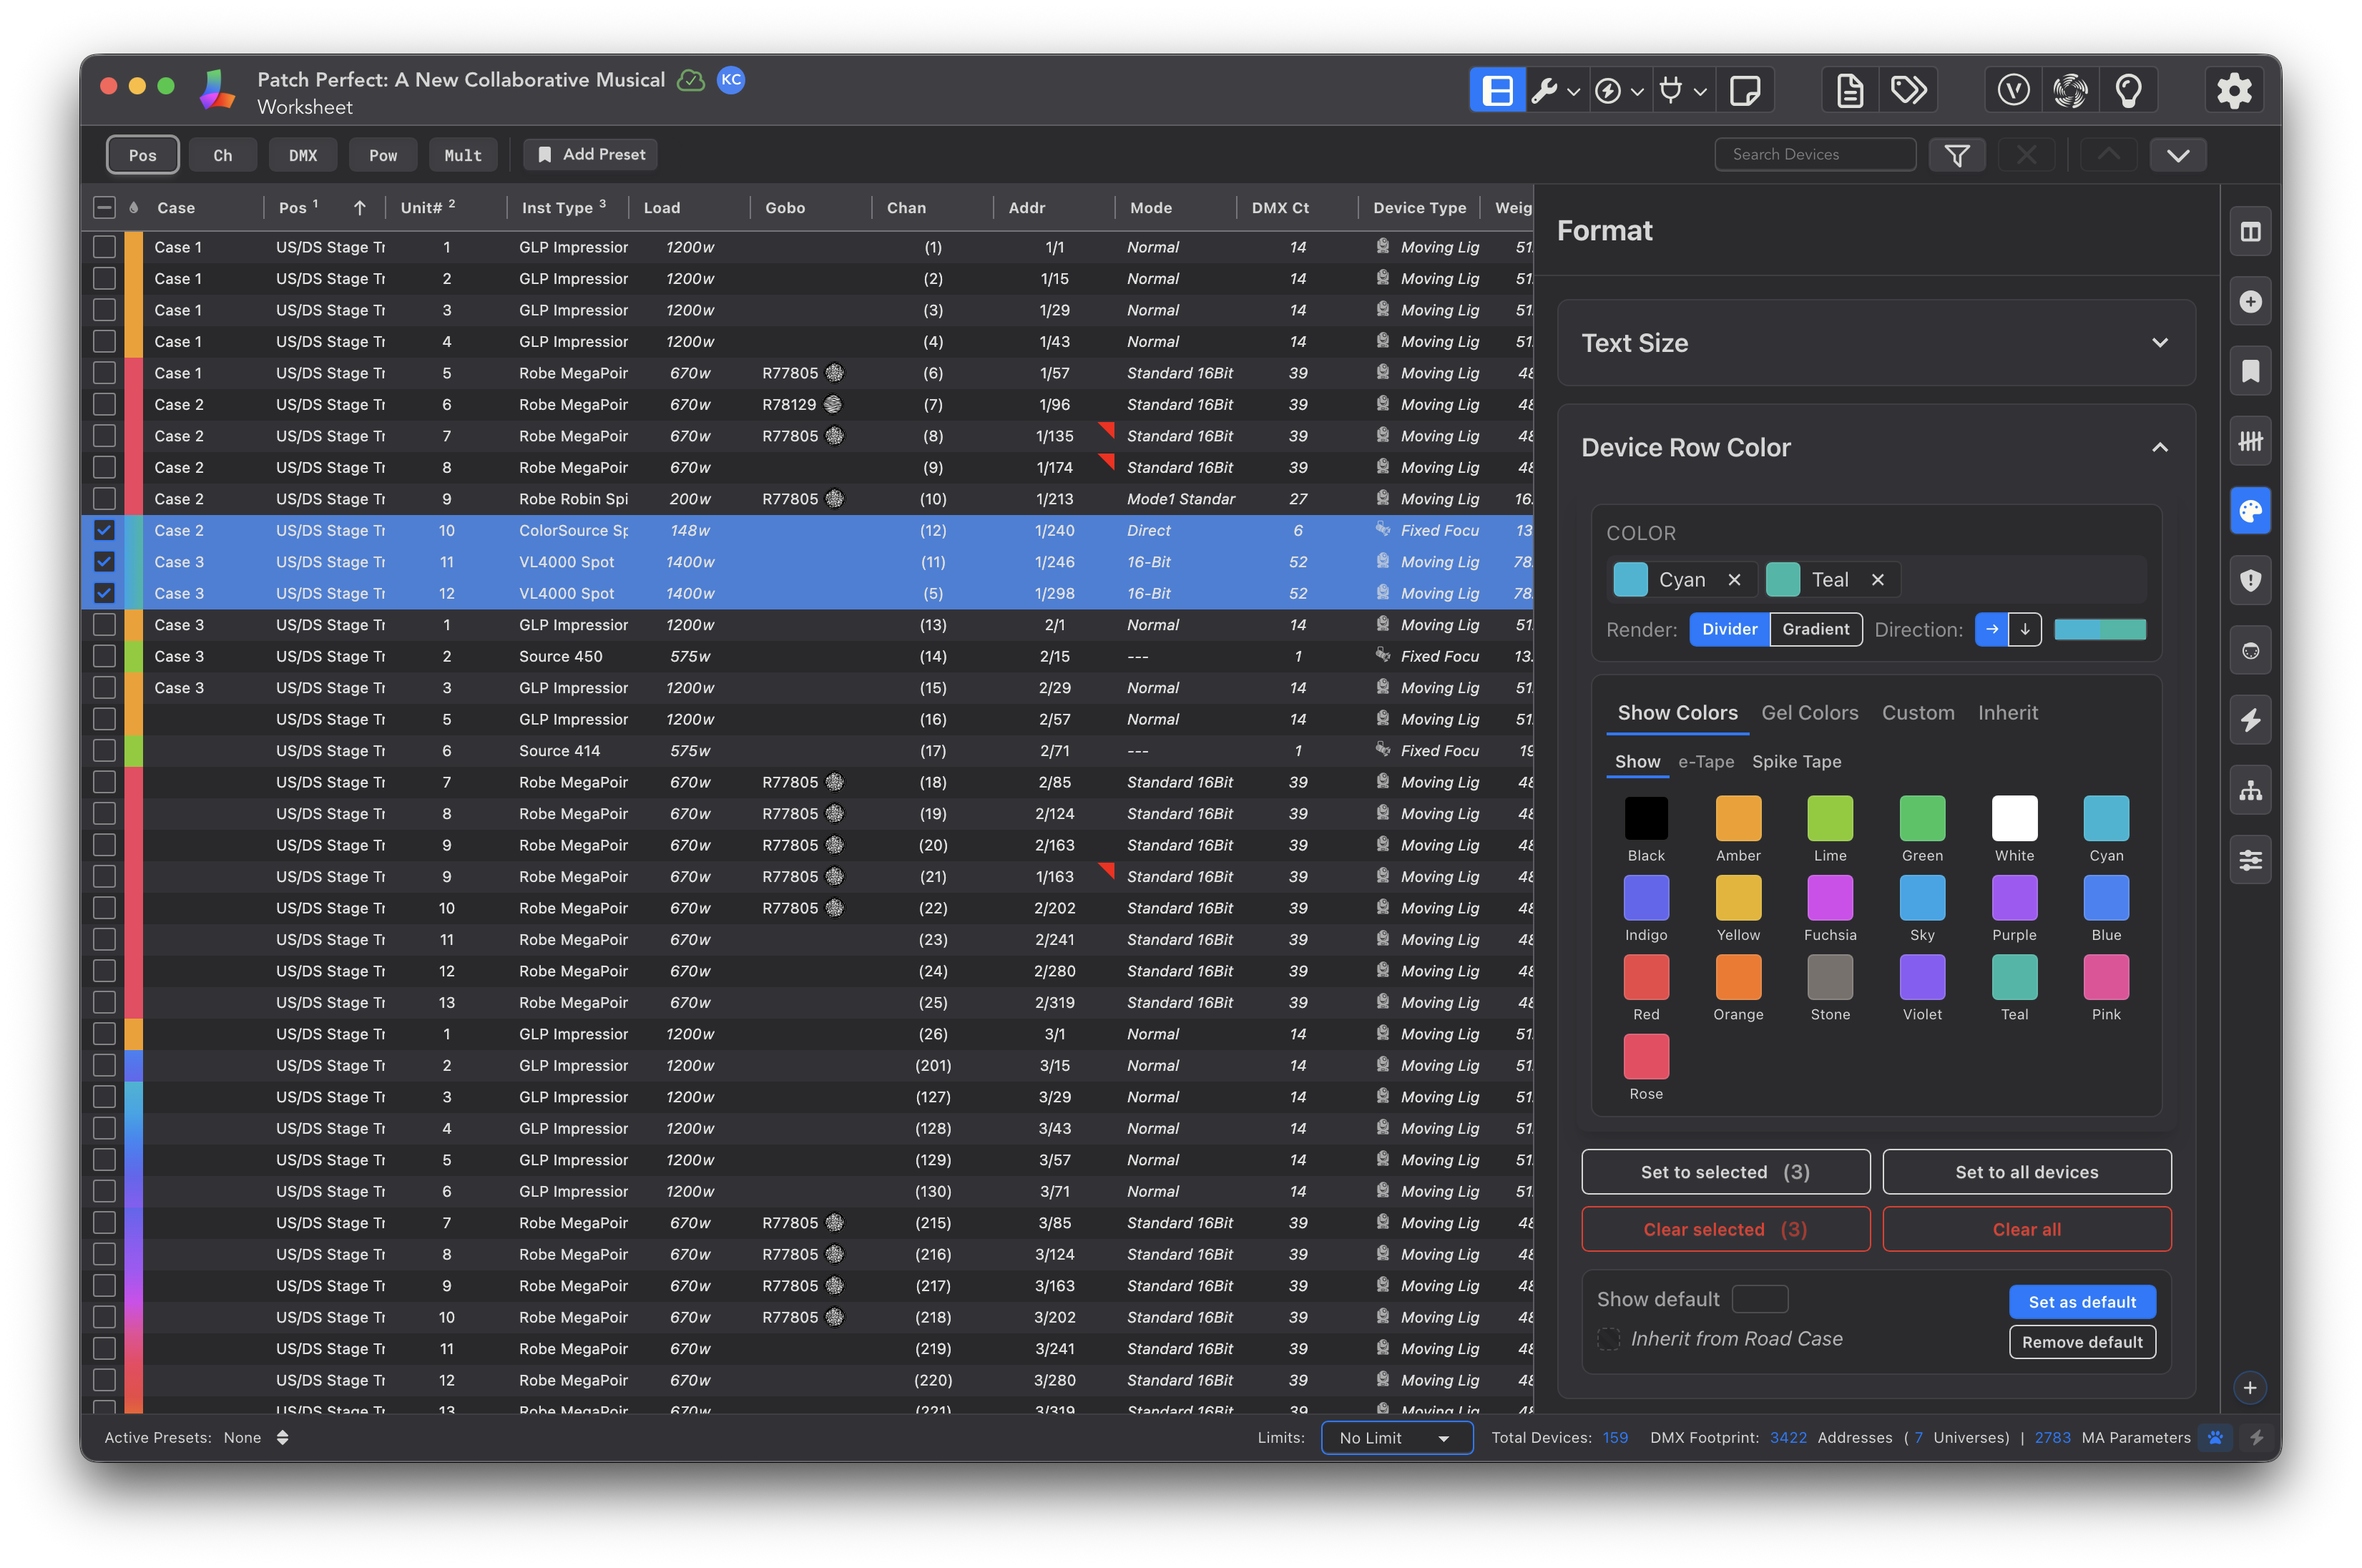Open the shield sidebar icon
This screenshot has height=1568, width=2362.
tap(2250, 581)
